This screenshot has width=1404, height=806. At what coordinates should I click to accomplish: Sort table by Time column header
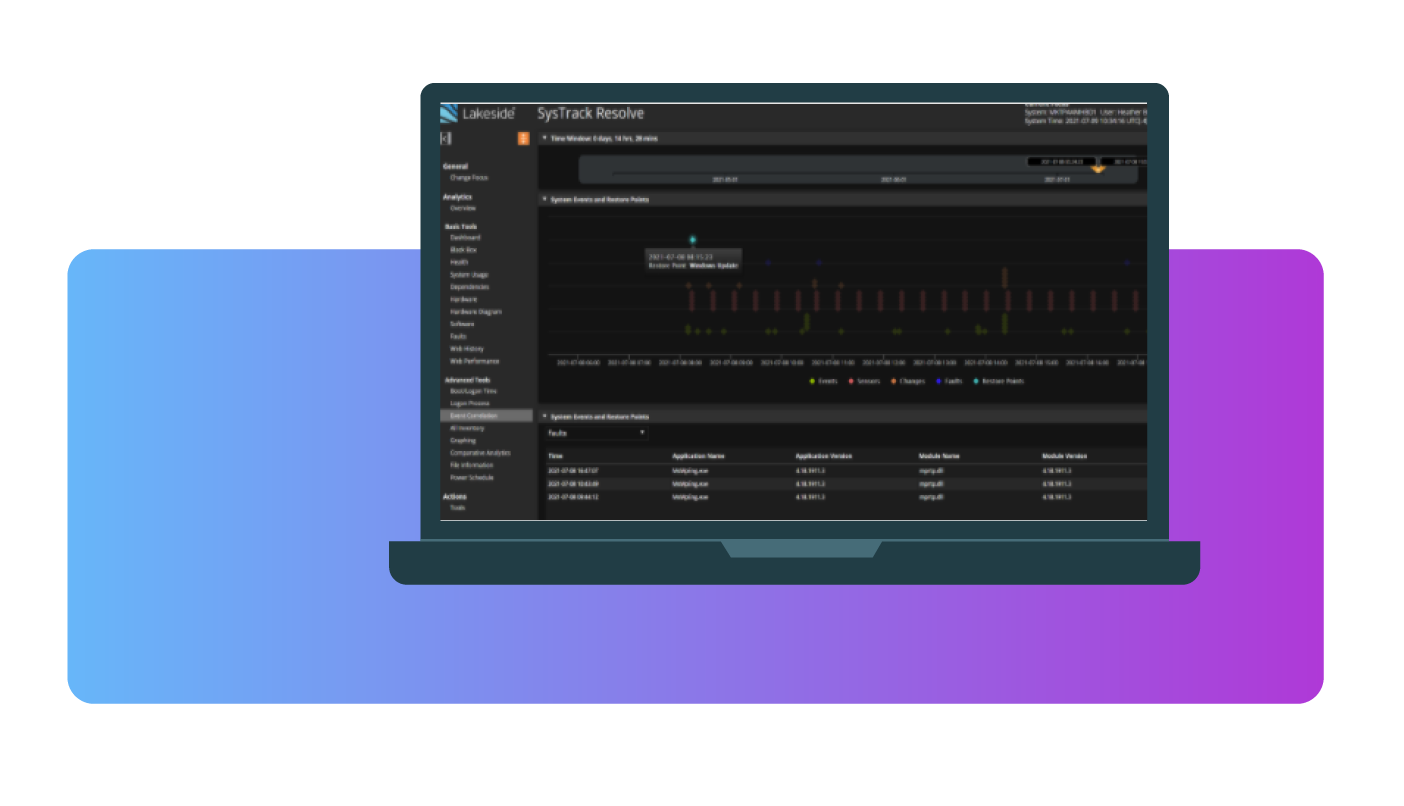pyautogui.click(x=556, y=456)
